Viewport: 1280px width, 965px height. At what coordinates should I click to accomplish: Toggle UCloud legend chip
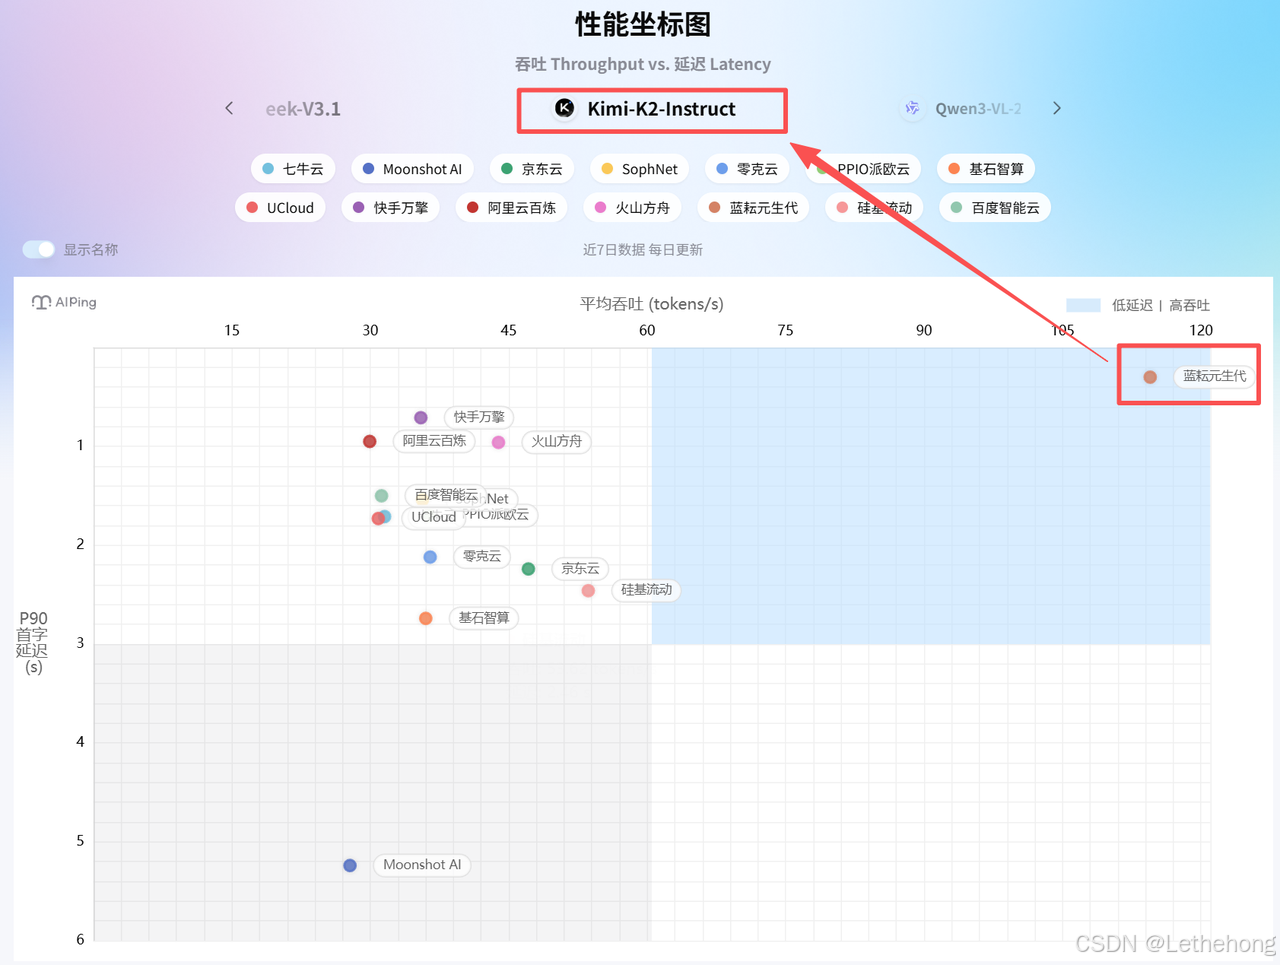280,208
